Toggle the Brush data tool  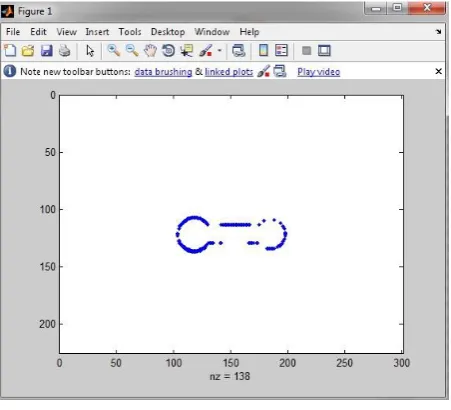[x=206, y=51]
